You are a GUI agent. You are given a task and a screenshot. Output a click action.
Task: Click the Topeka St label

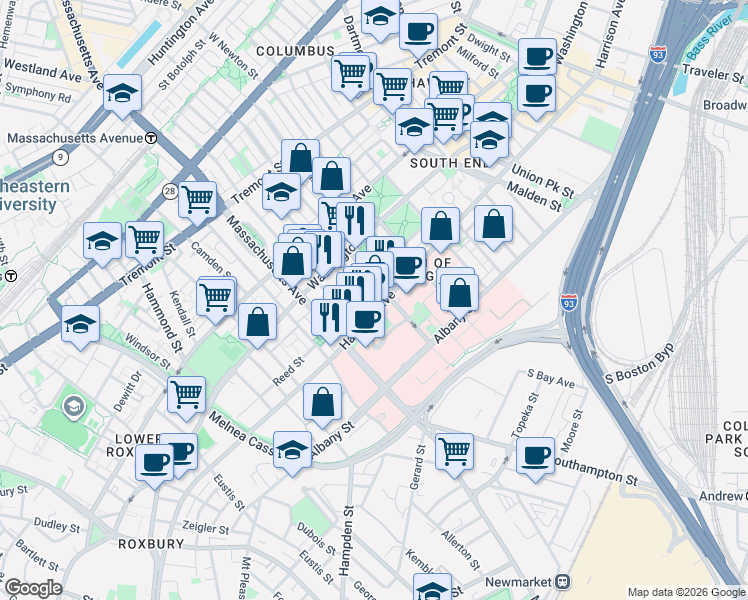click(524, 415)
